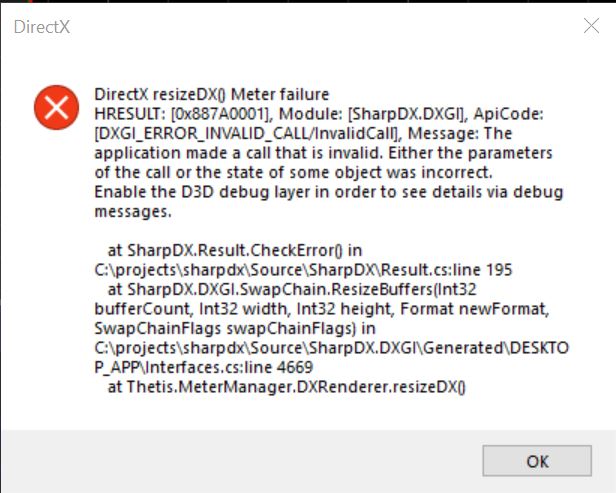Click the SharpDX.DXGI.SwapChain.ResizeBuffers stack line
This screenshot has height=493, width=616.
[292, 290]
